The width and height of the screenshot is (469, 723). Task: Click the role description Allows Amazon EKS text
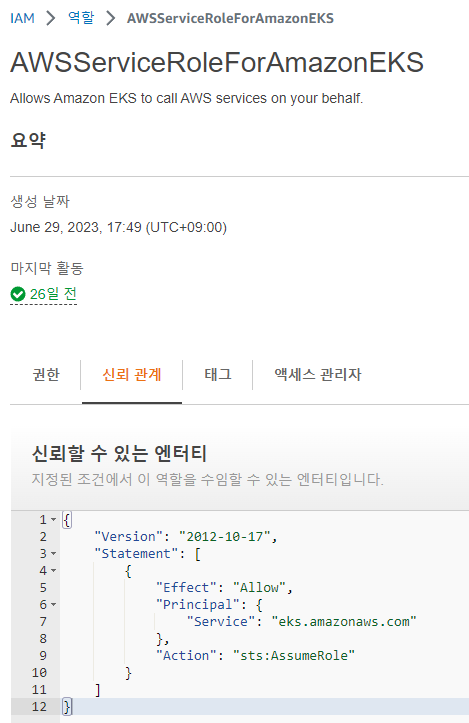point(187,98)
